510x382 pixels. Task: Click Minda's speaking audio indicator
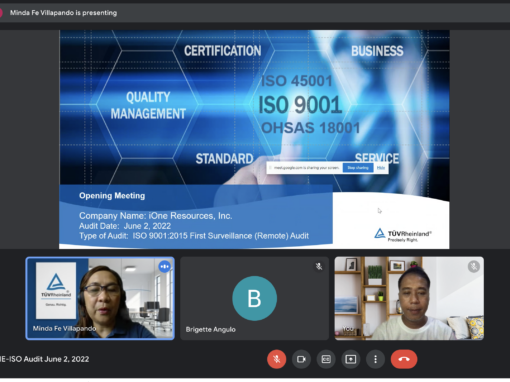tap(165, 267)
